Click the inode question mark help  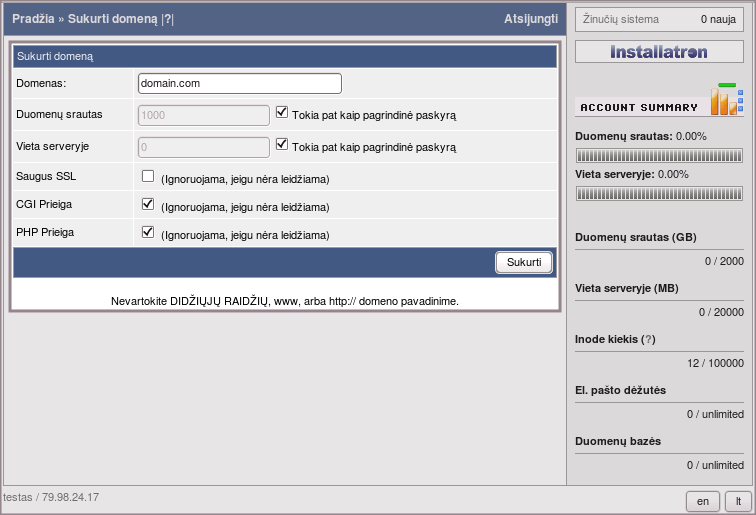tap(648, 339)
